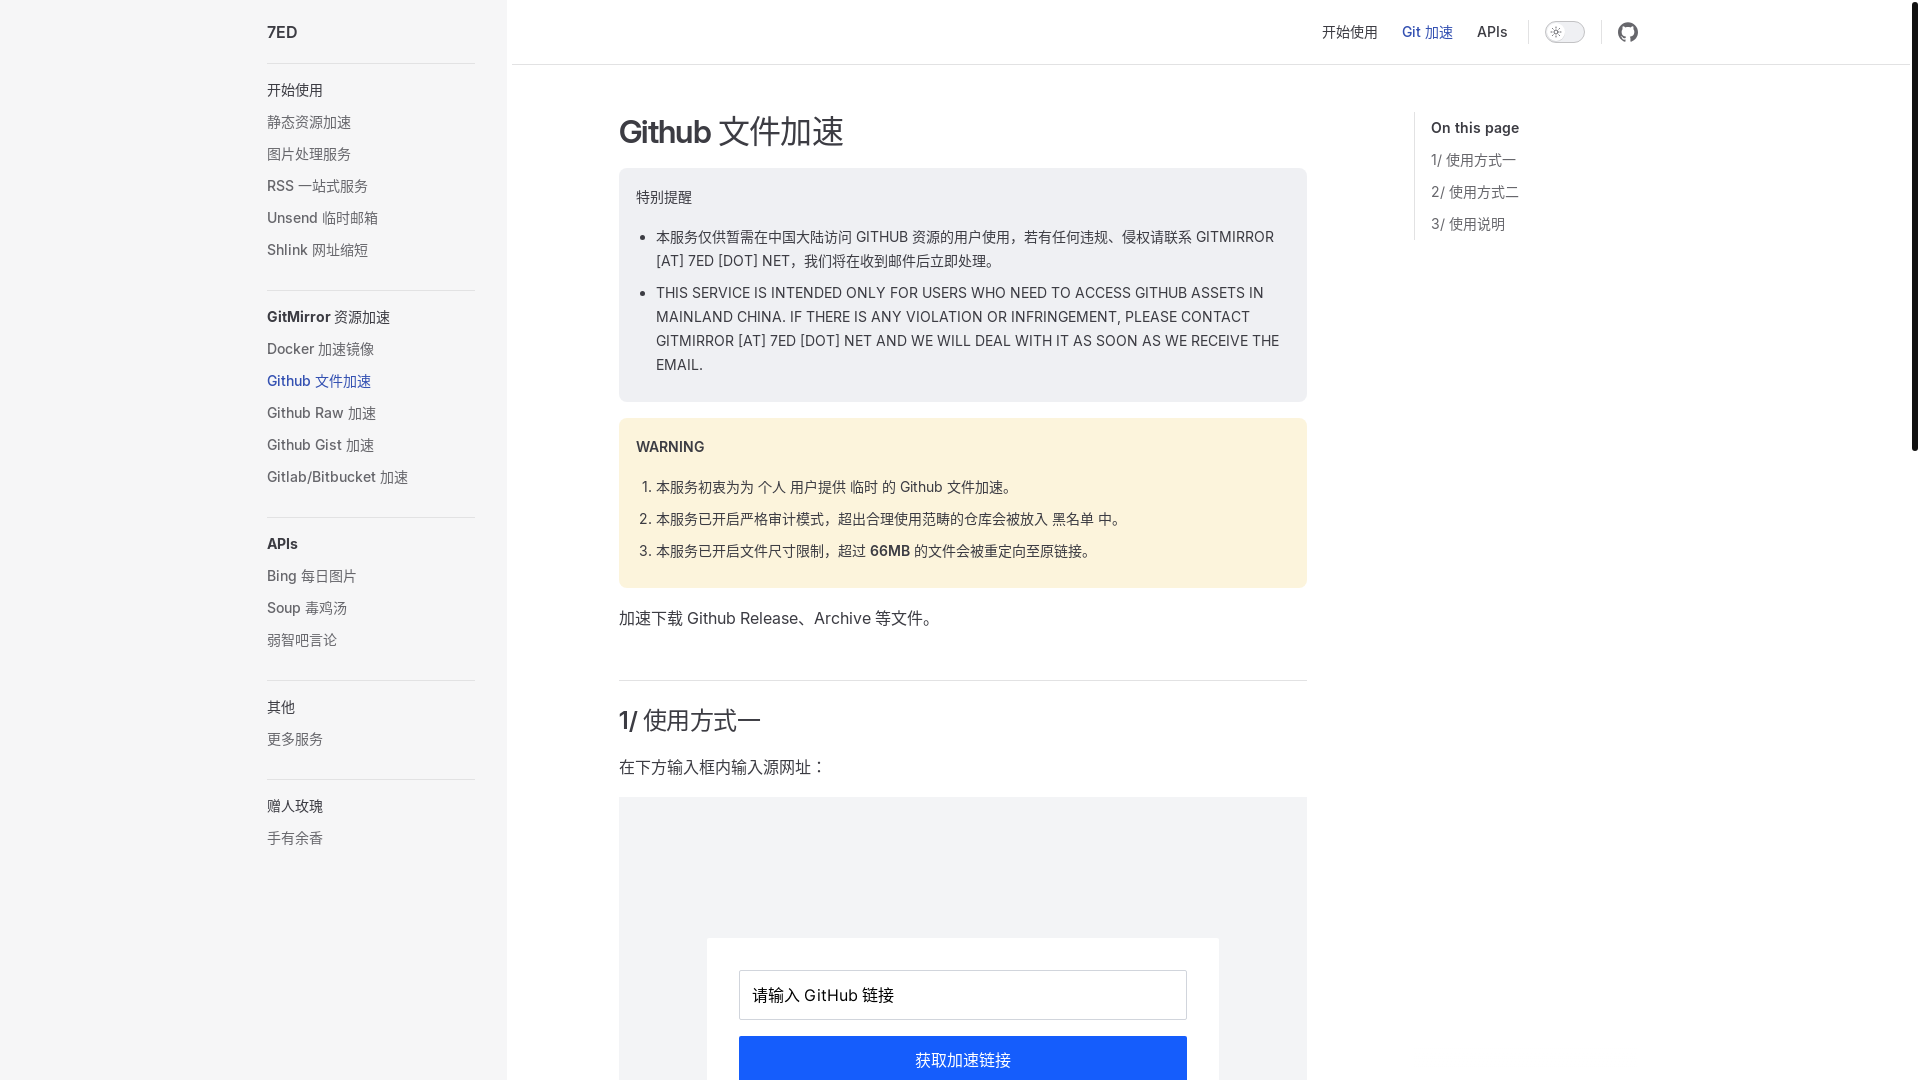Image resolution: width=1920 pixels, height=1080 pixels.
Task: Go to RSS 一站式服务 page
Action: point(317,186)
